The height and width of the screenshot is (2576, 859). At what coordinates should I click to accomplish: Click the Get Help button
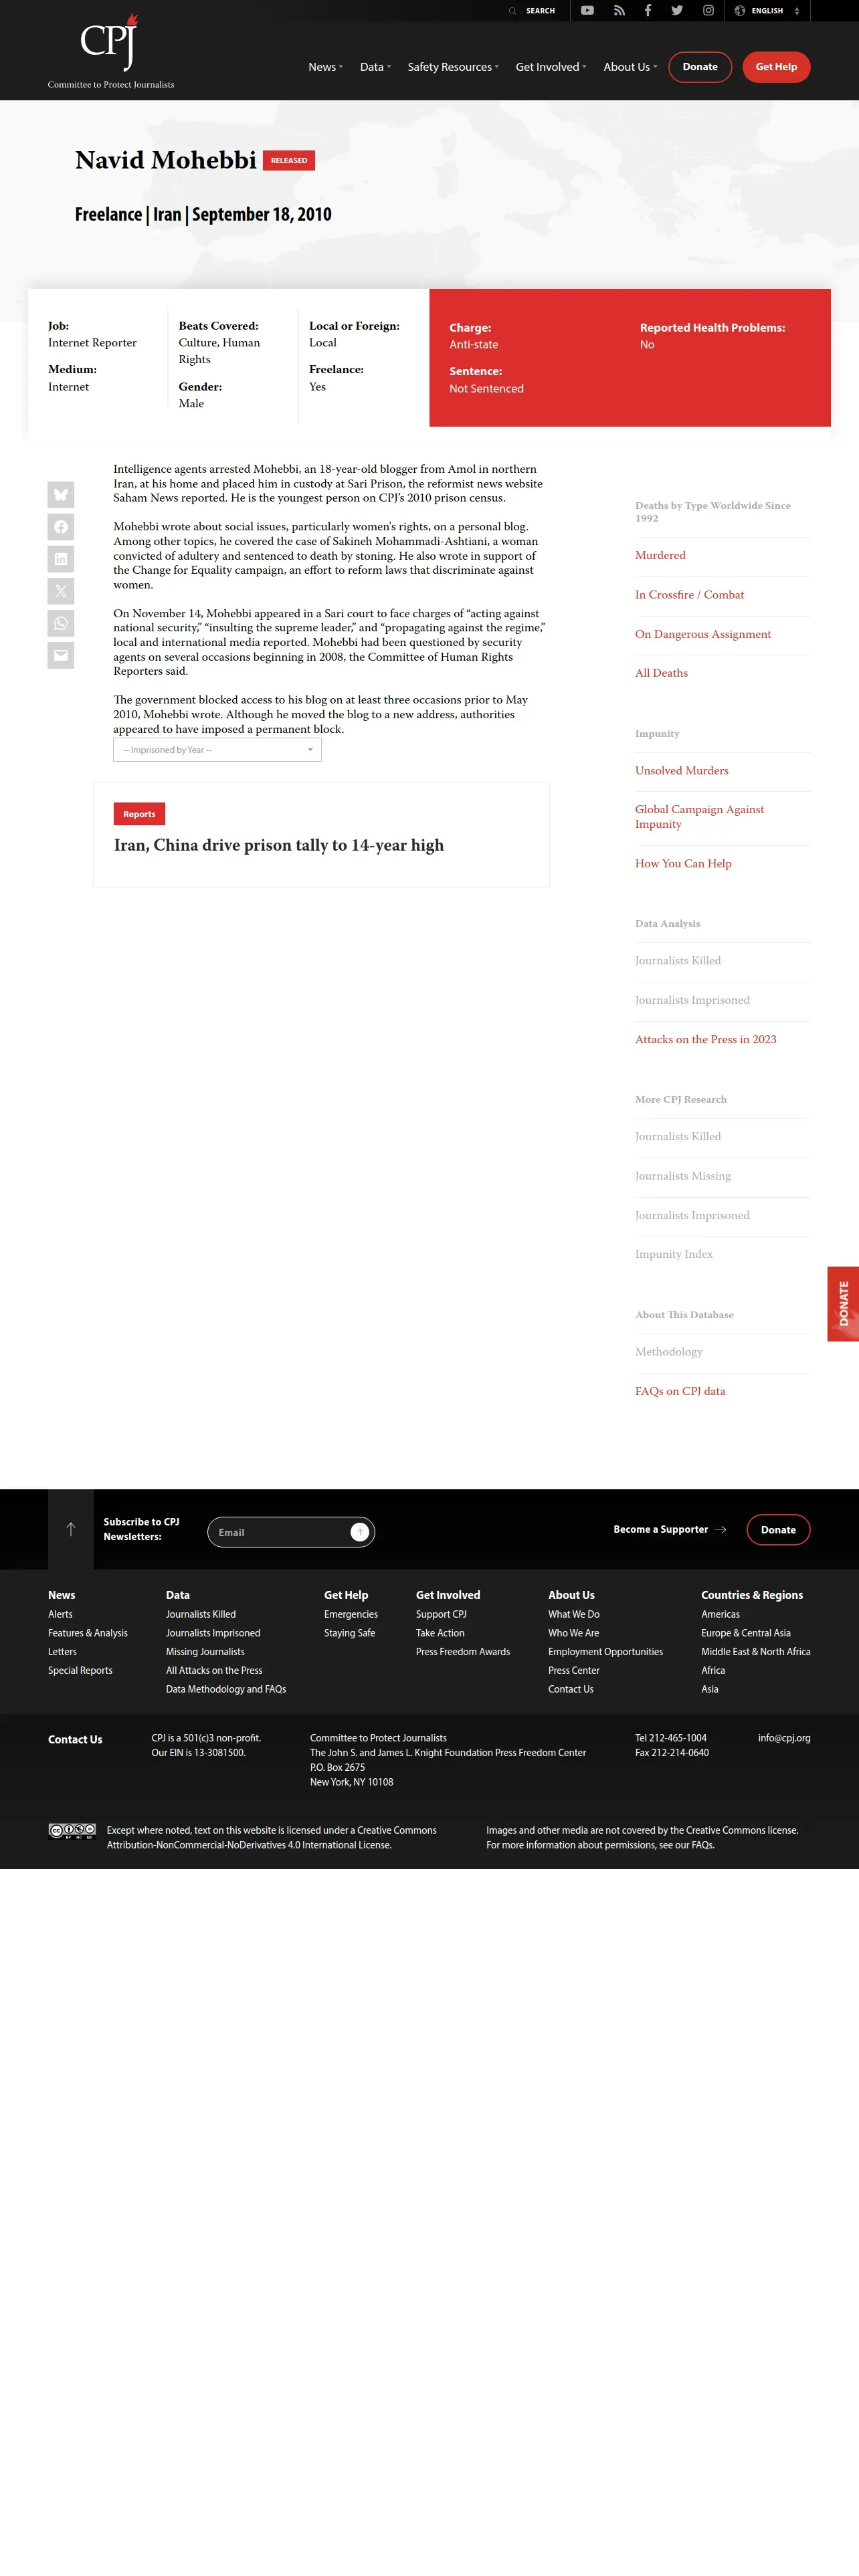[x=776, y=67]
